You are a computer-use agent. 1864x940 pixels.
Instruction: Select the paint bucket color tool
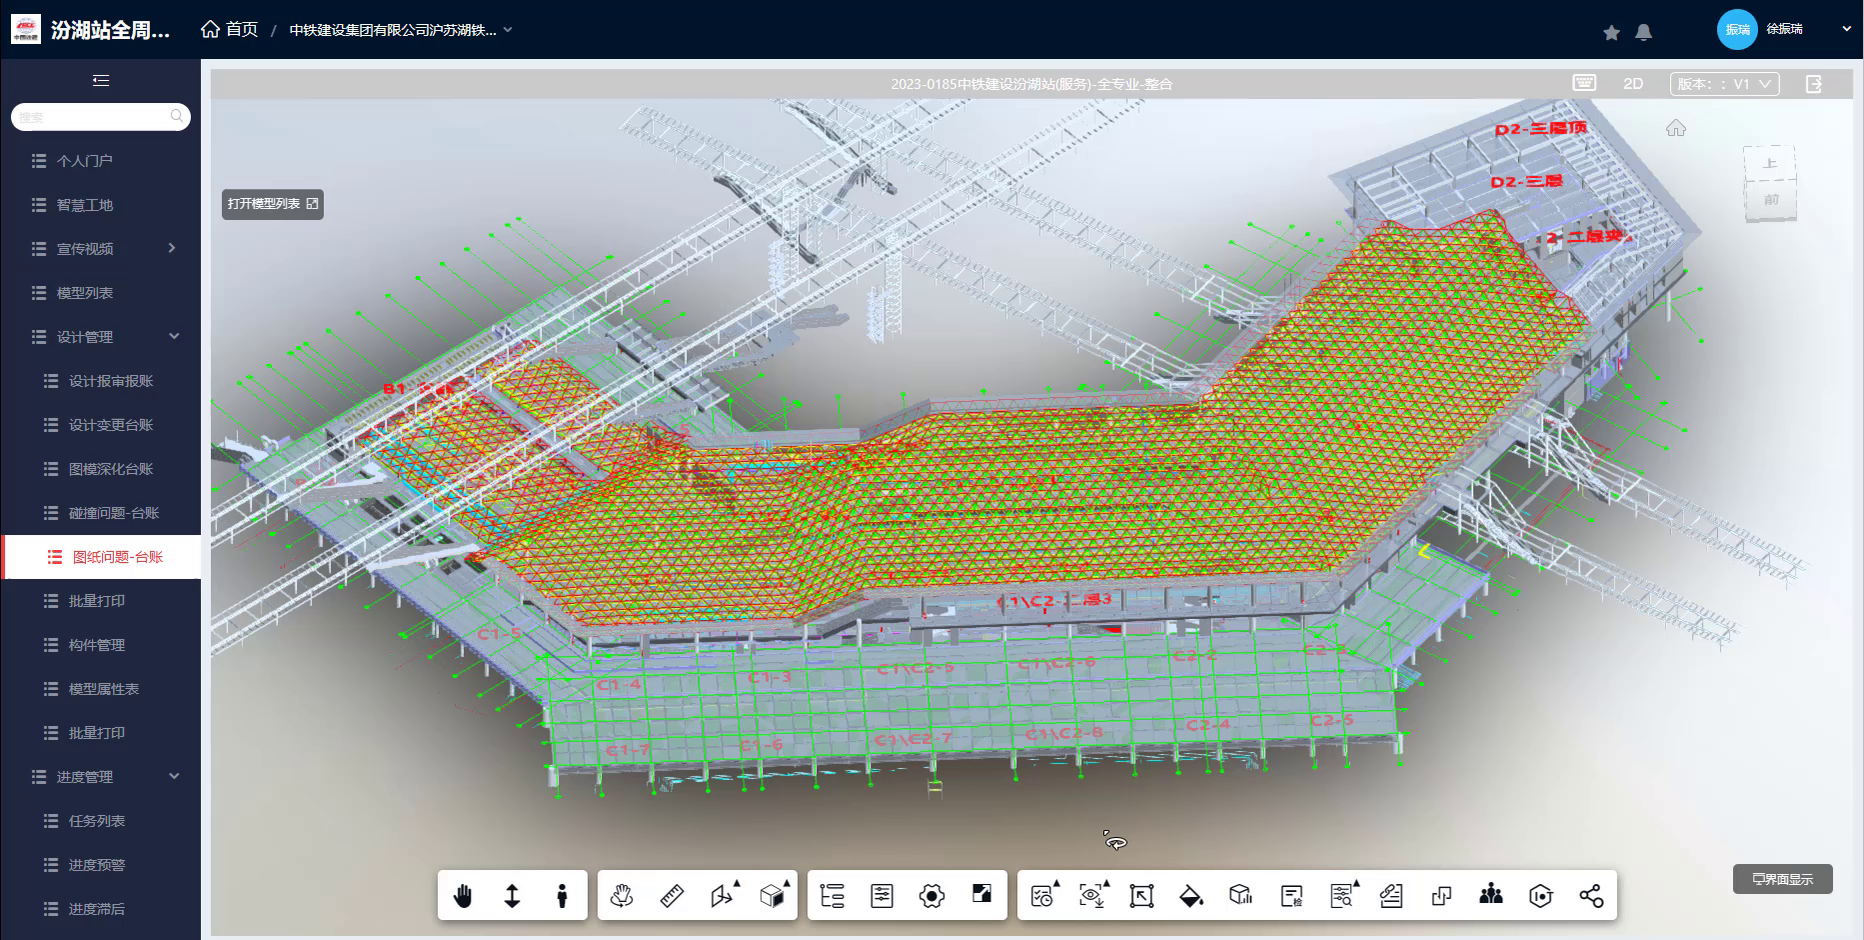pyautogui.click(x=1191, y=896)
